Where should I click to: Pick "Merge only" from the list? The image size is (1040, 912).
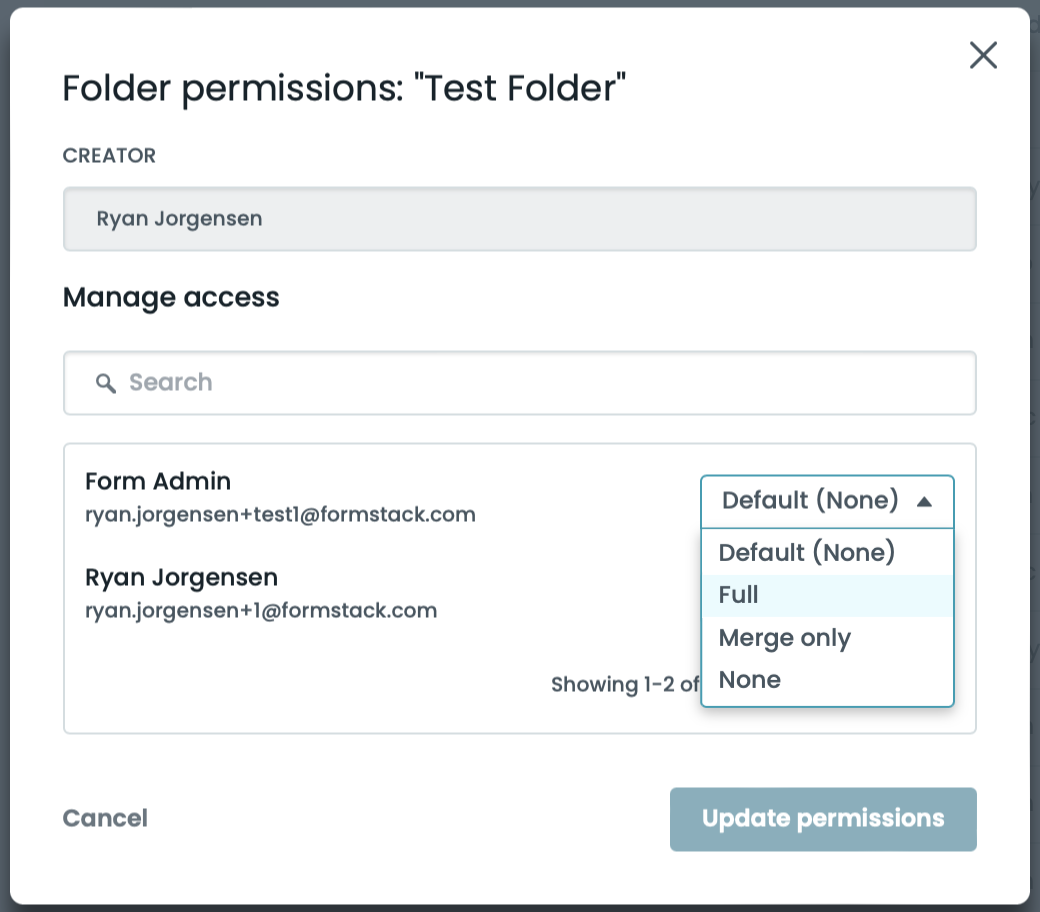784,638
